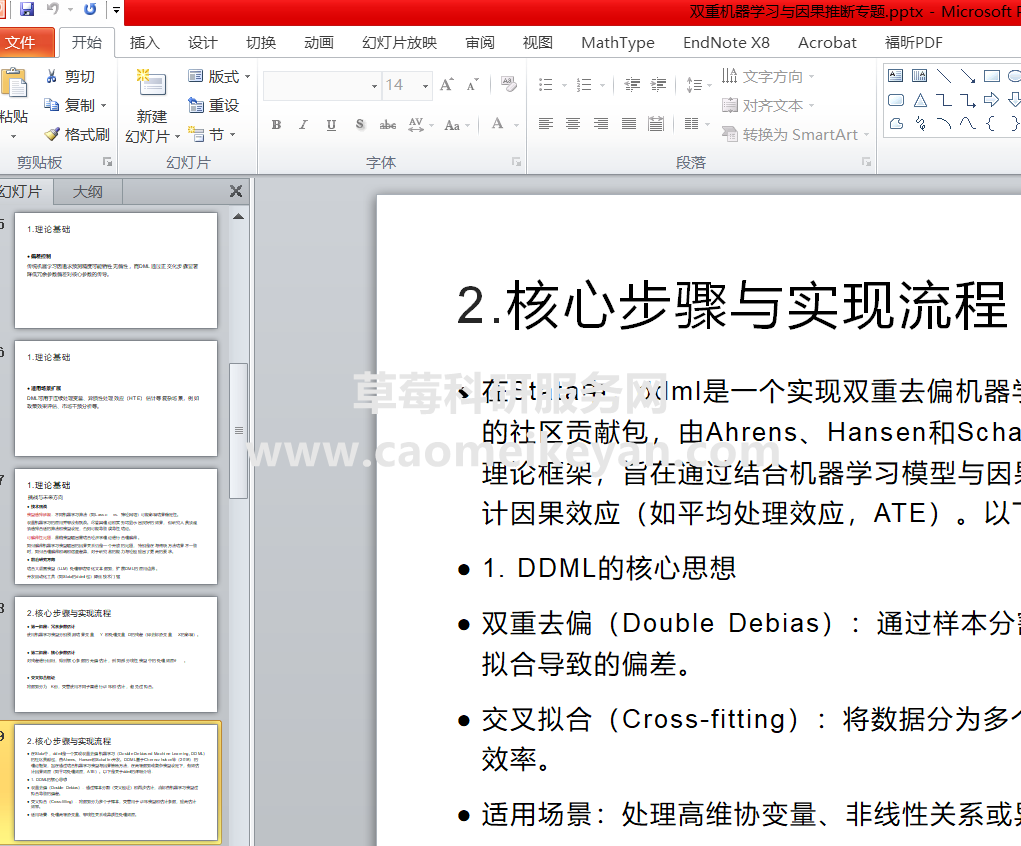Image resolution: width=1021 pixels, height=846 pixels.
Task: Click the 对齐文本 align text button
Action: (768, 106)
